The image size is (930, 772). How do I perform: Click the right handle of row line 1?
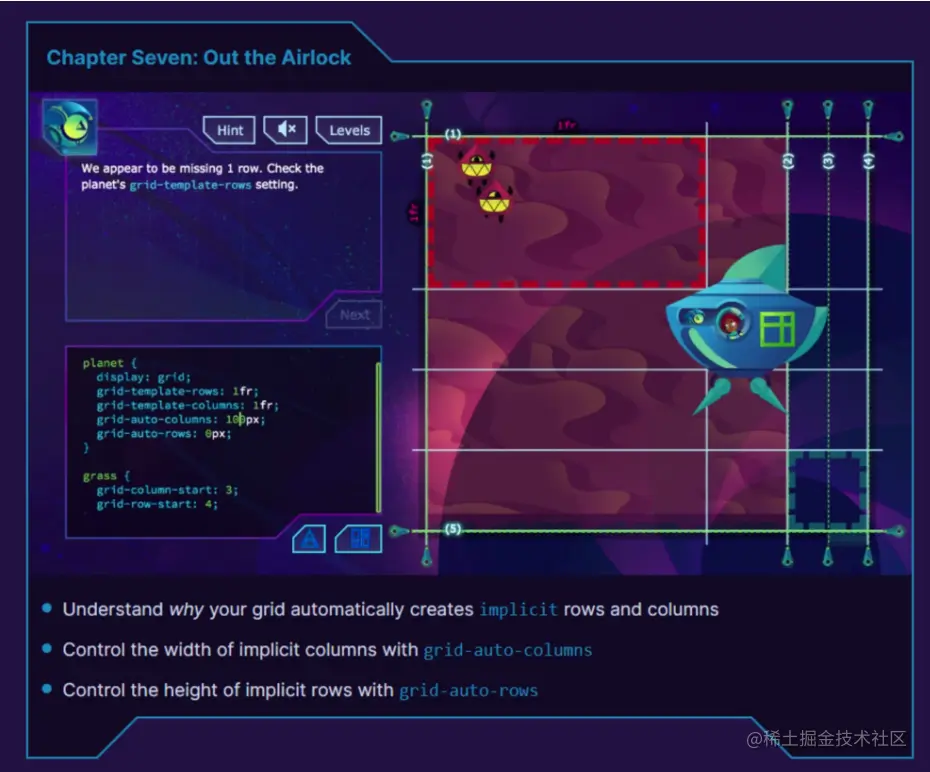coord(894,136)
